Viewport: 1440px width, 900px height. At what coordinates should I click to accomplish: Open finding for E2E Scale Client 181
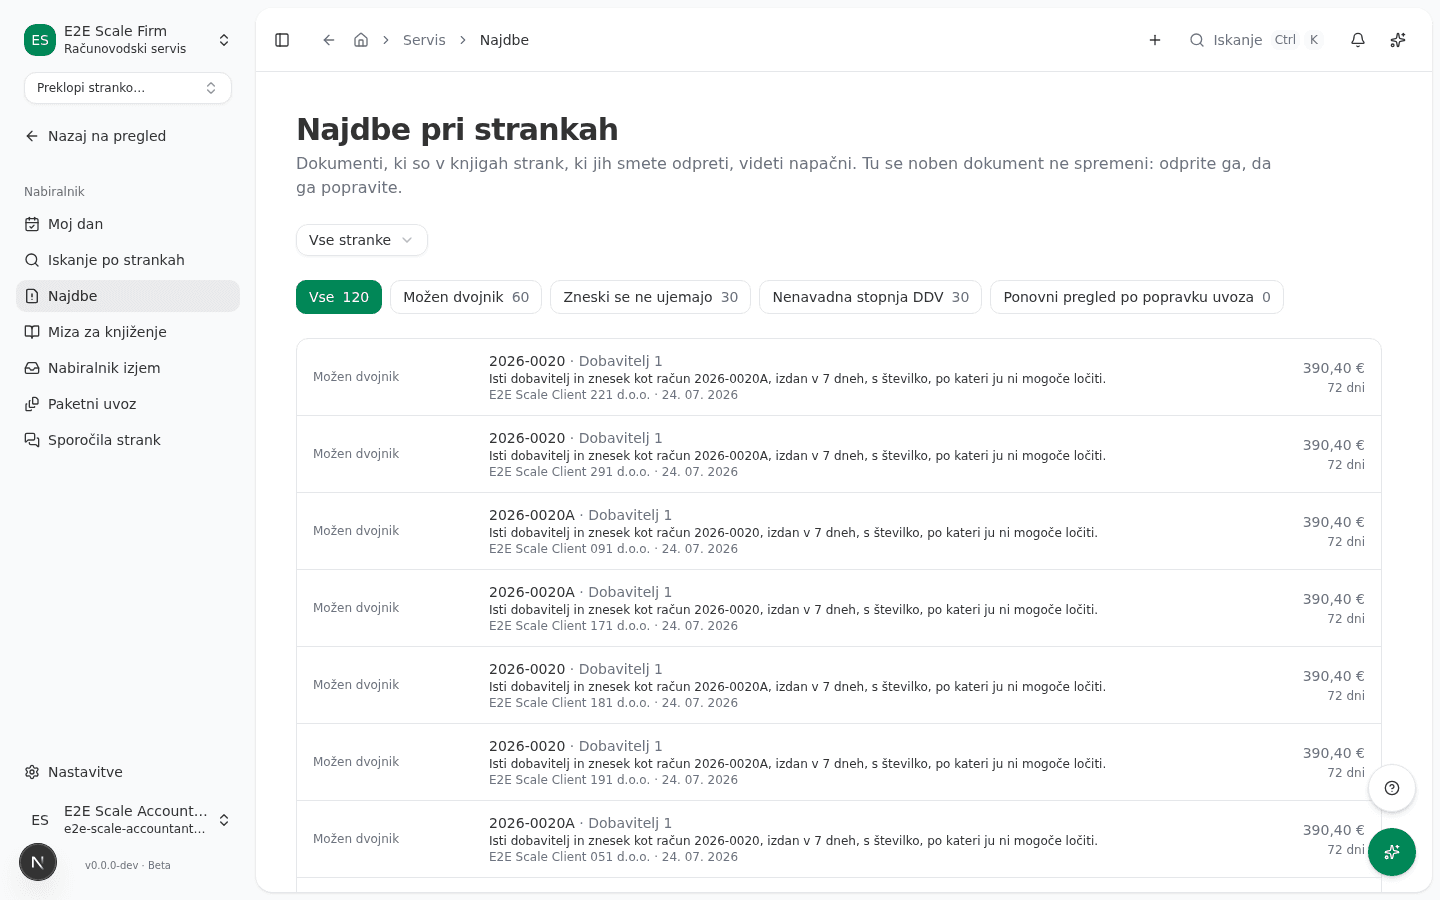pyautogui.click(x=839, y=685)
